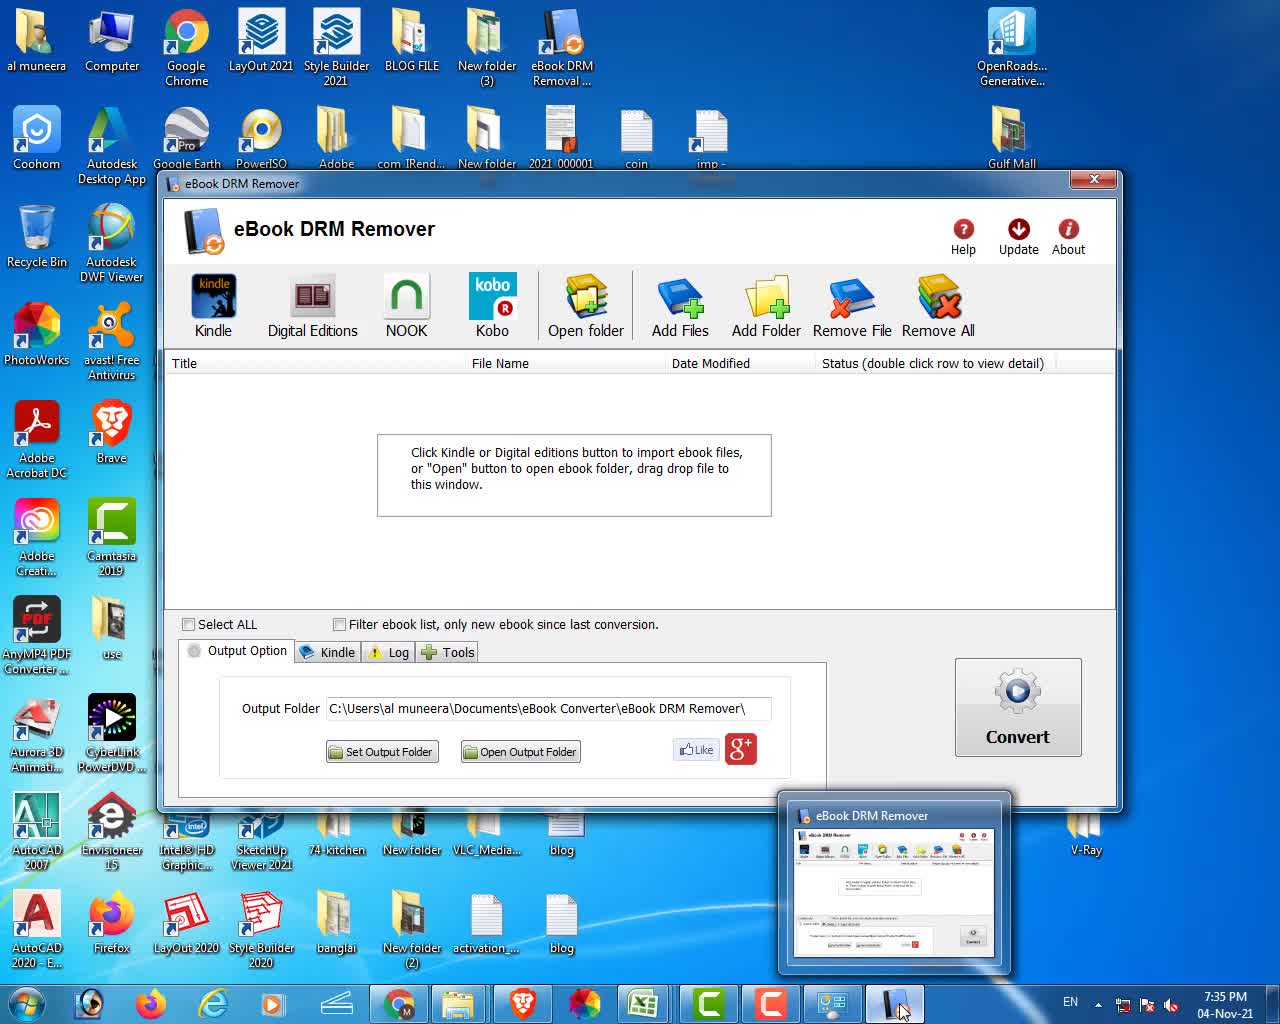This screenshot has width=1280, height=1024.
Task: Open avast! Free Antivirus shortcut
Action: click(x=111, y=342)
